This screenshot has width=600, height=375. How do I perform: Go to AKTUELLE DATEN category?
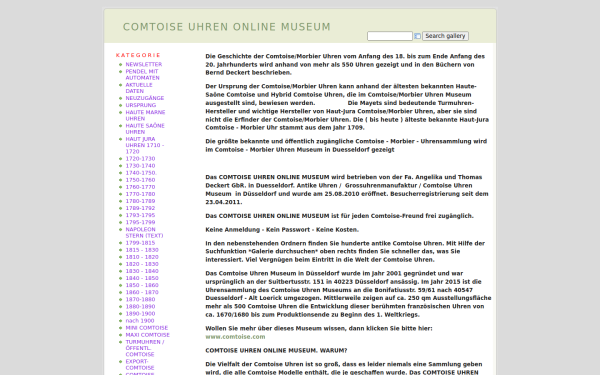click(139, 88)
